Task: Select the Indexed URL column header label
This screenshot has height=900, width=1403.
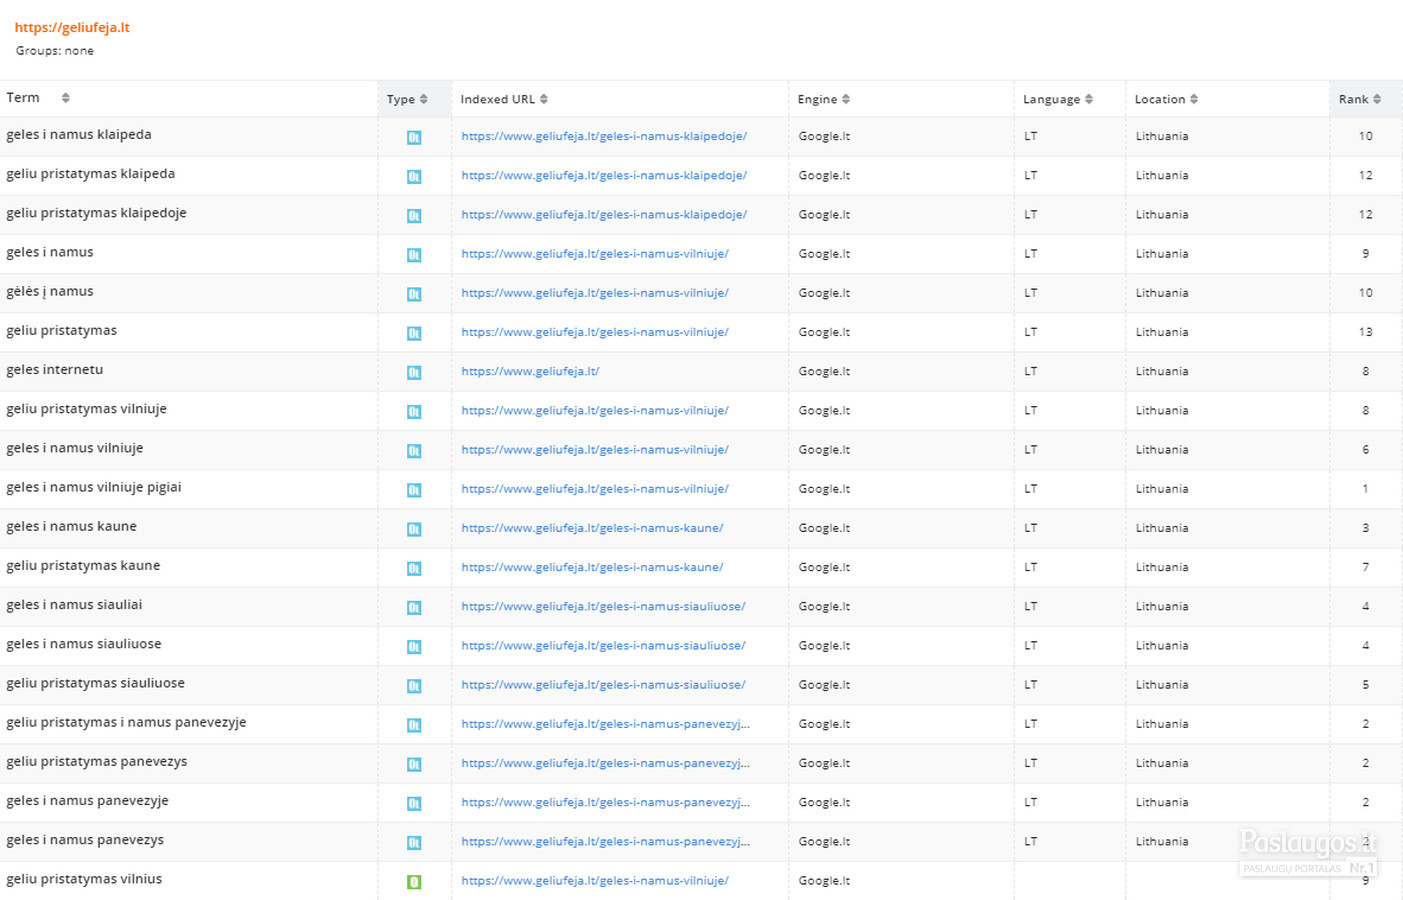Action: point(498,99)
